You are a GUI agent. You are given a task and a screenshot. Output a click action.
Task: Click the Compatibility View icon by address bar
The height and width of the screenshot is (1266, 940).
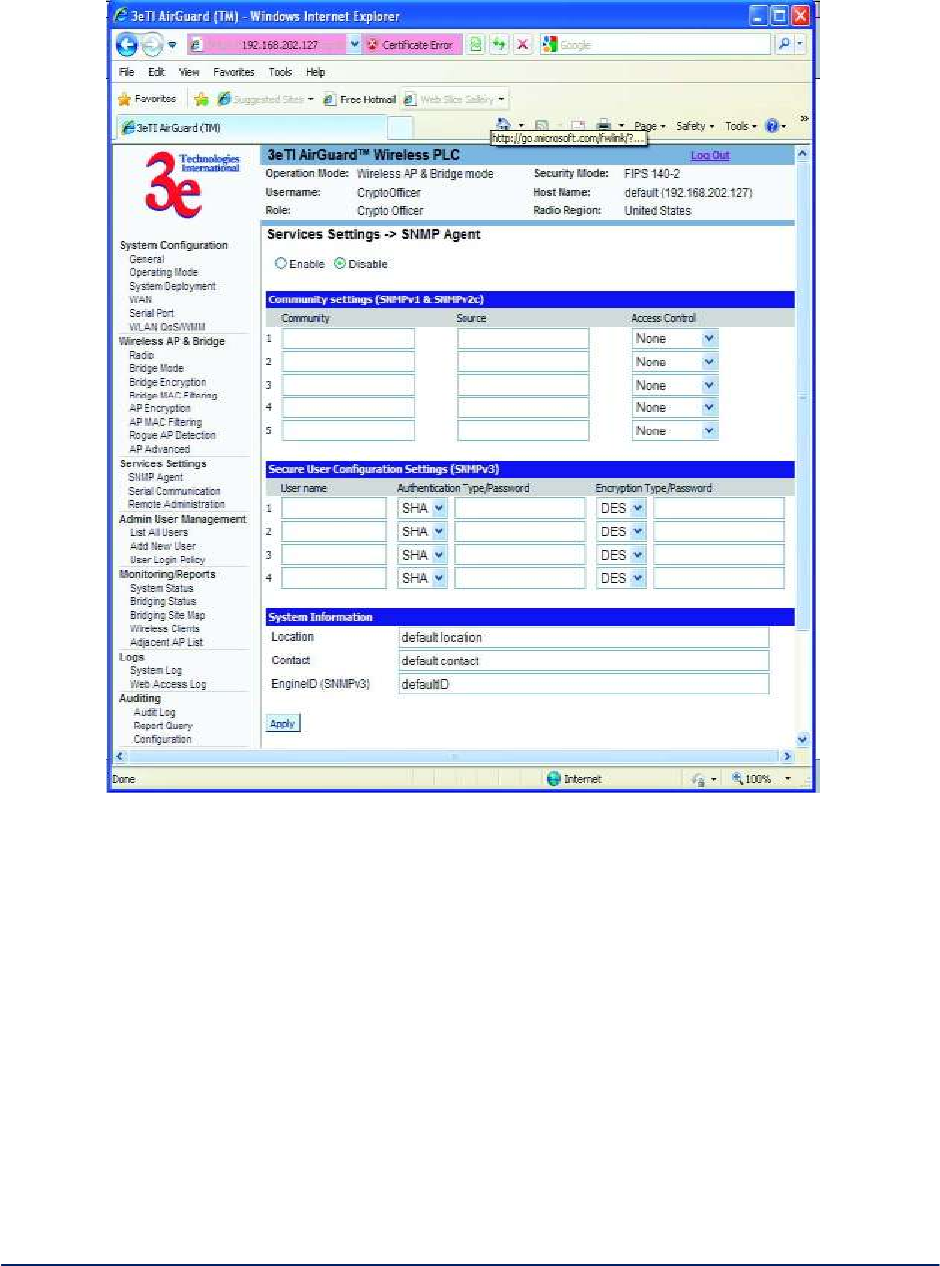pos(477,45)
